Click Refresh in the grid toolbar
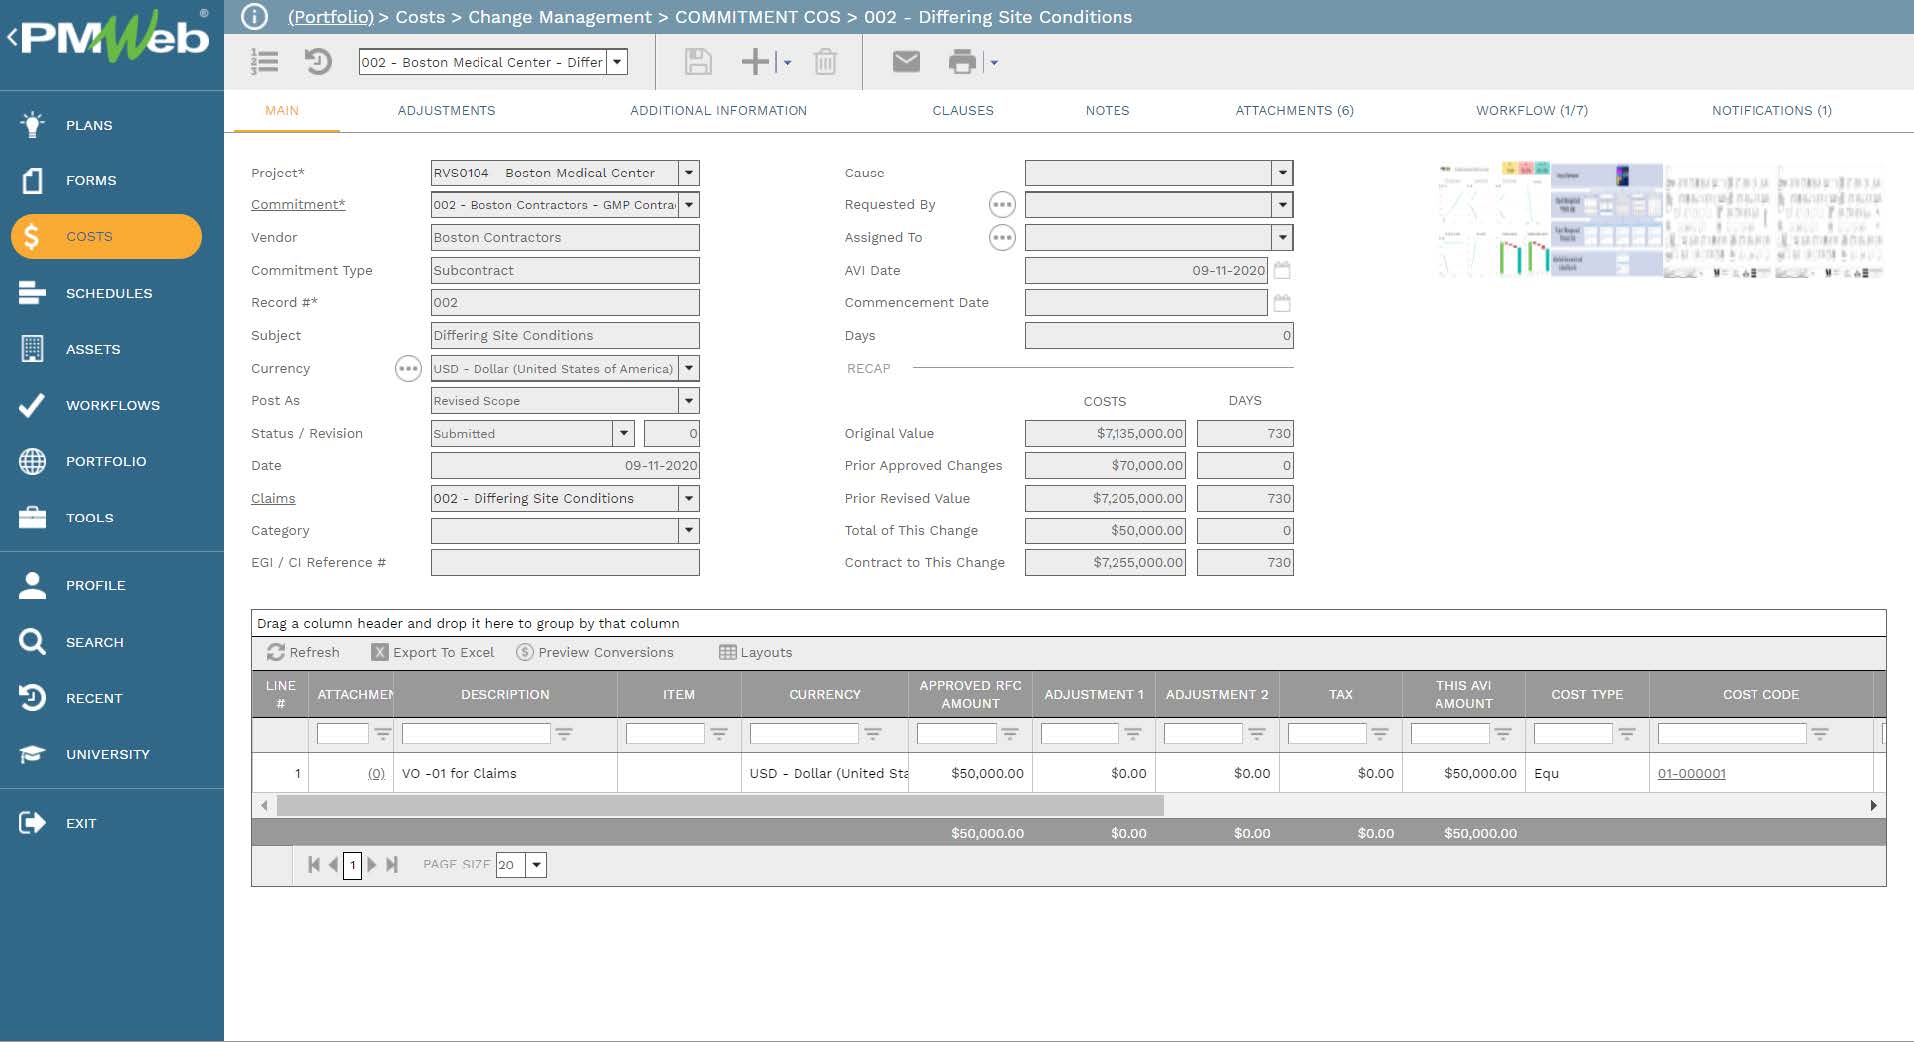The width and height of the screenshot is (1914, 1042). tap(303, 652)
